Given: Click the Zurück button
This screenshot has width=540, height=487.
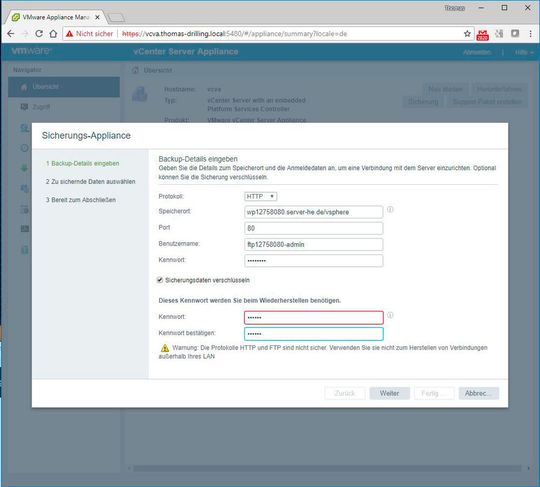Looking at the screenshot, I should (345, 393).
